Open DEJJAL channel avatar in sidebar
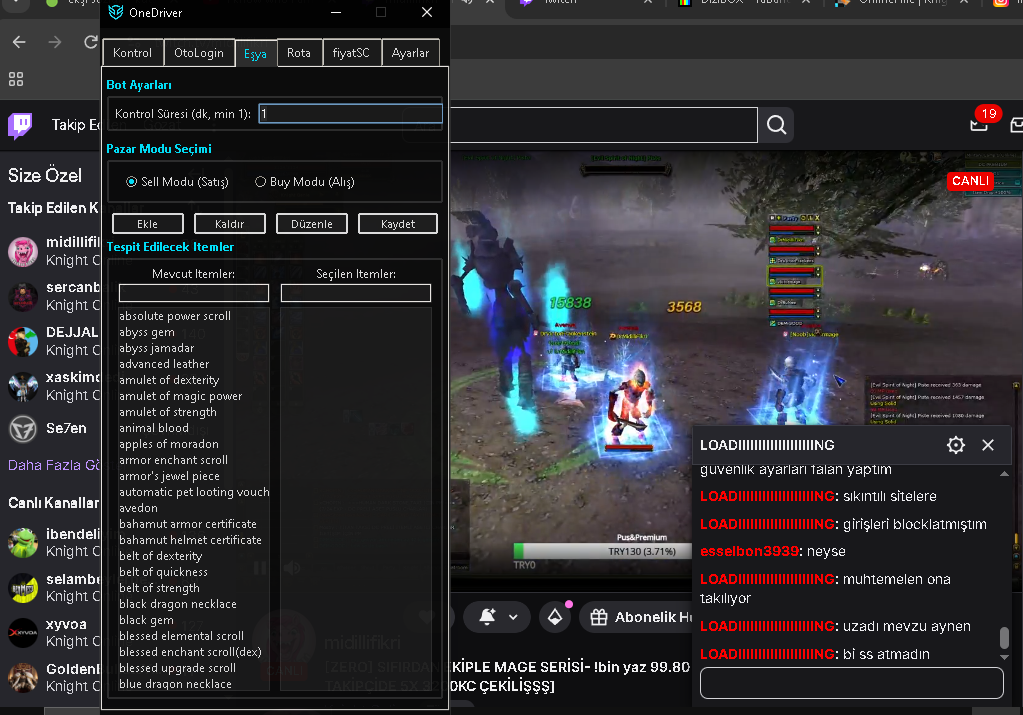 pyautogui.click(x=23, y=342)
